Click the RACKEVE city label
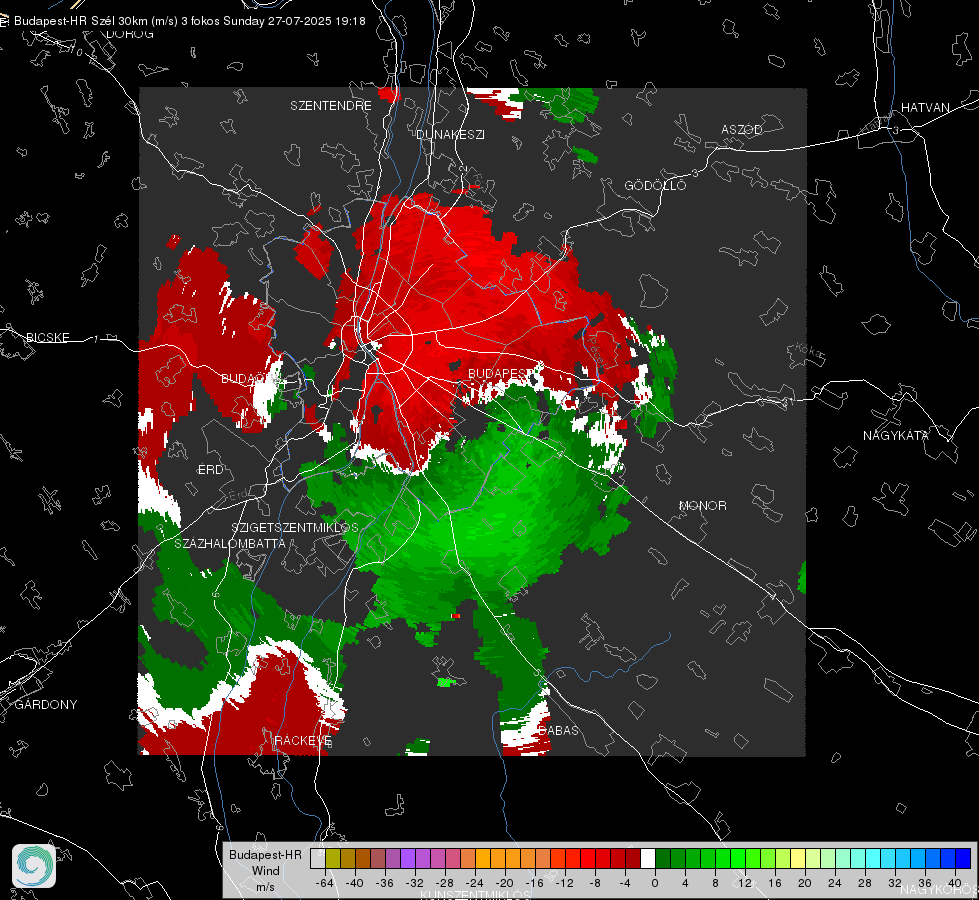 click(x=303, y=740)
